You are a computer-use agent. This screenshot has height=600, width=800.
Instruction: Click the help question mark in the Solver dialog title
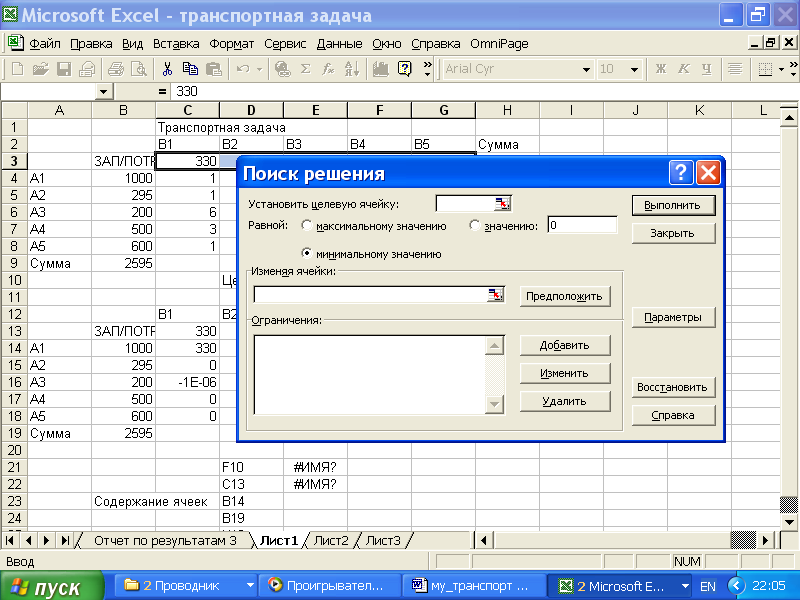coord(681,173)
